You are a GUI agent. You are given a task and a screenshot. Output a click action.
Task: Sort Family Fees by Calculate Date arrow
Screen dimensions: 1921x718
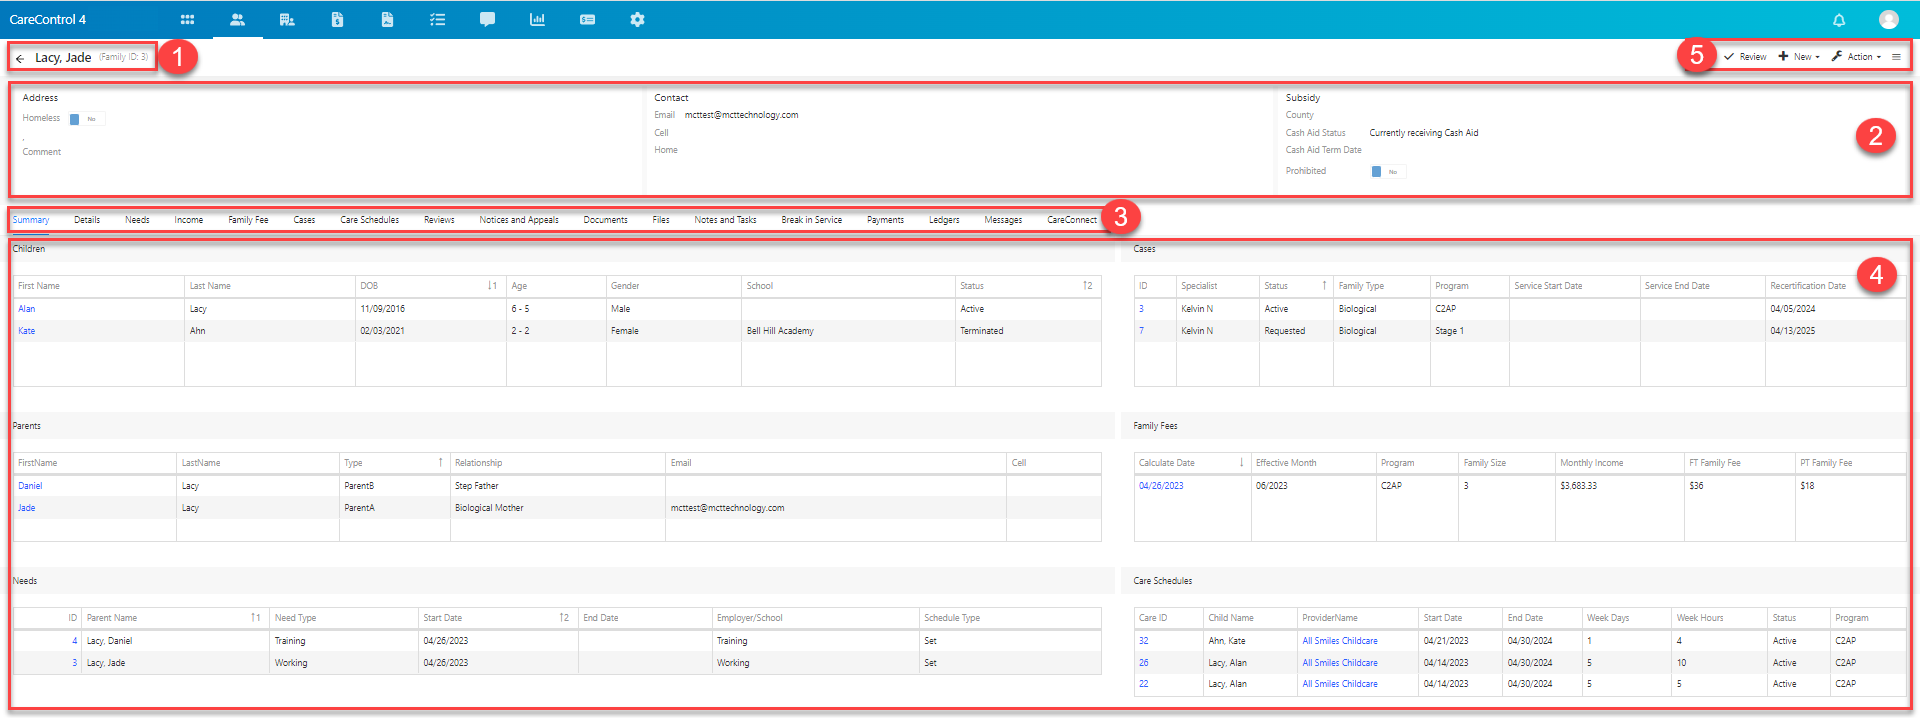click(1241, 463)
